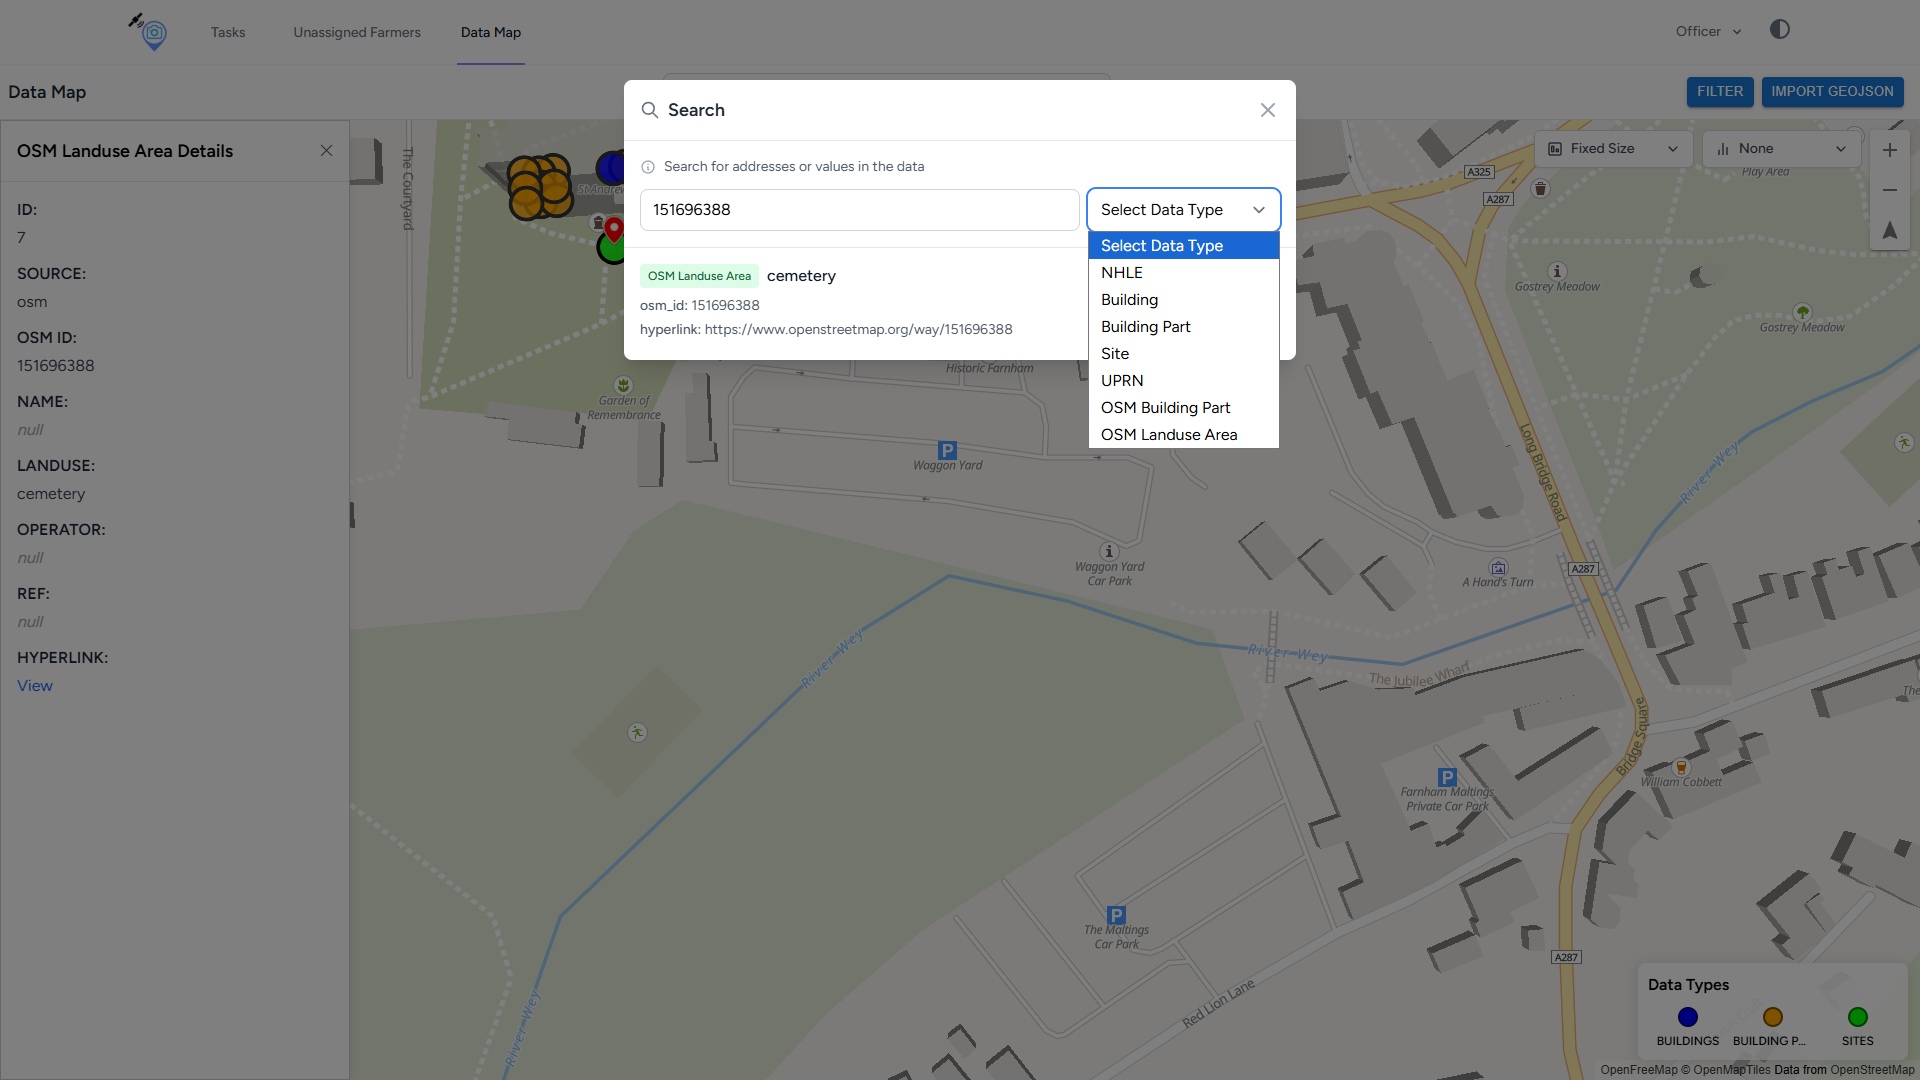Image resolution: width=1920 pixels, height=1080 pixels.
Task: Toggle Sites green legend circle
Action: pyautogui.click(x=1857, y=1017)
